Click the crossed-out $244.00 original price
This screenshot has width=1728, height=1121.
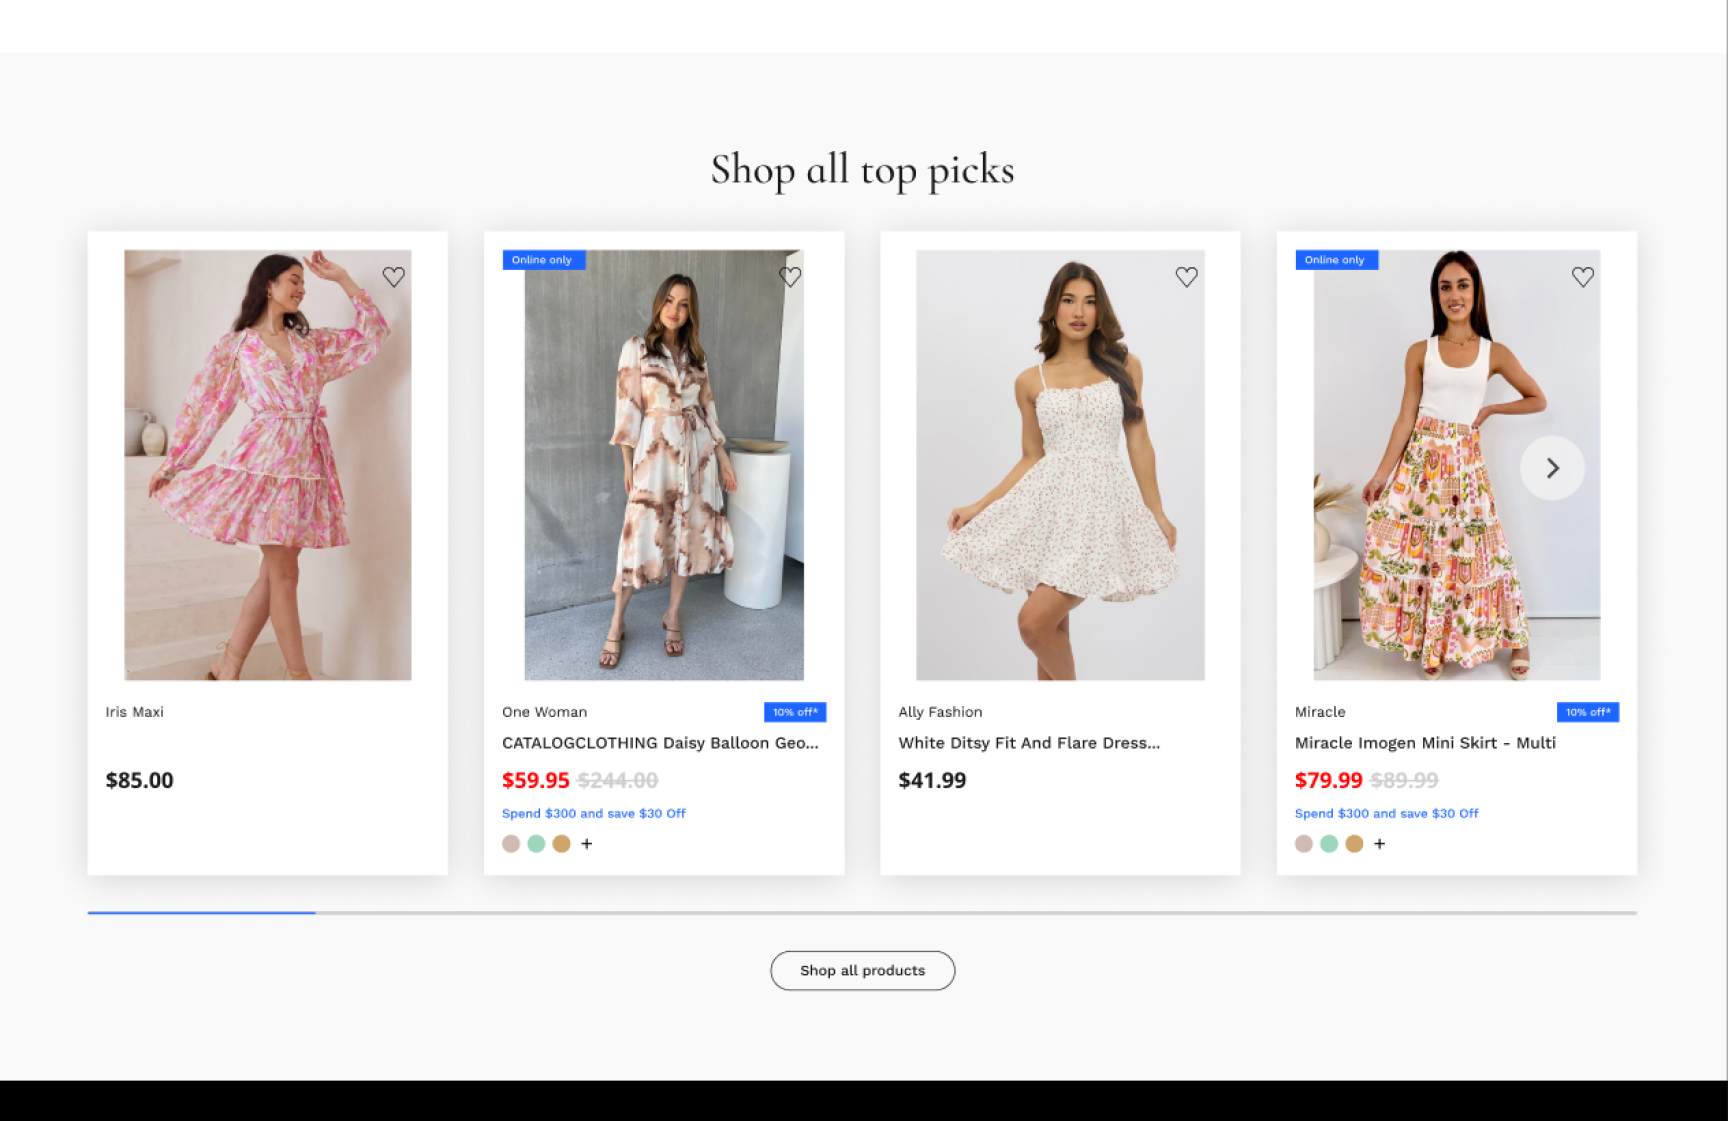coord(618,781)
